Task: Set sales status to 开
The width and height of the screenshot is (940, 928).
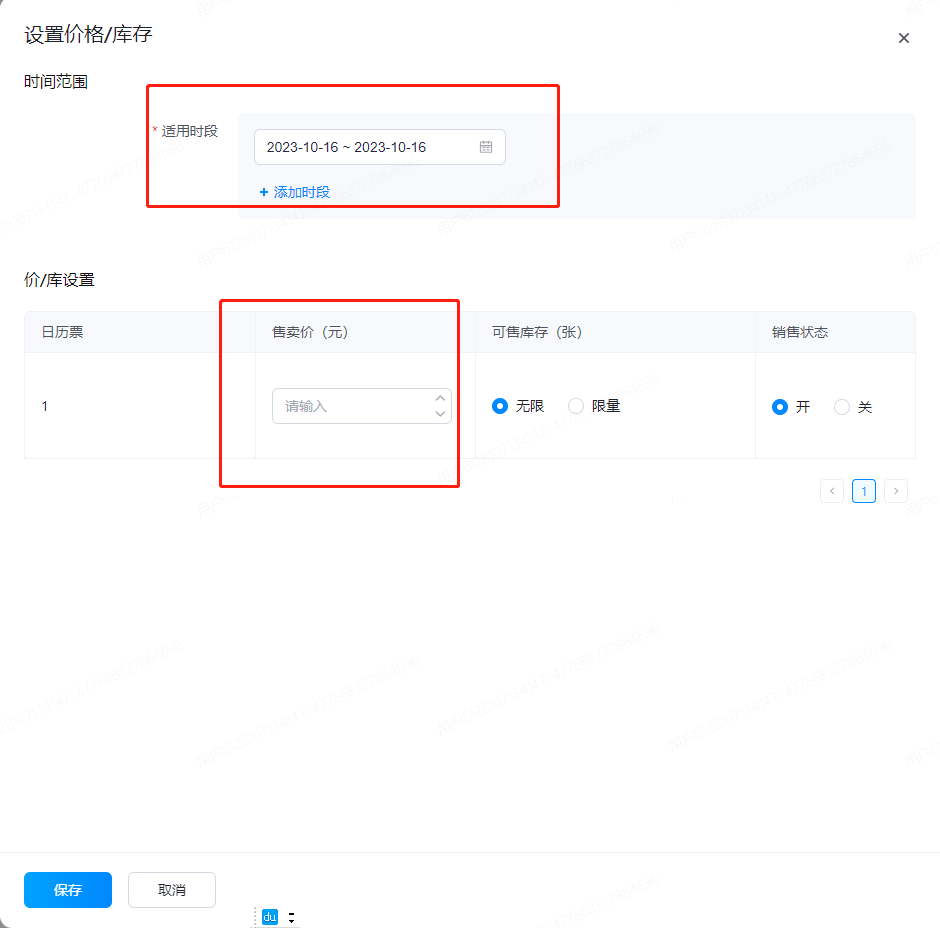Action: click(780, 407)
